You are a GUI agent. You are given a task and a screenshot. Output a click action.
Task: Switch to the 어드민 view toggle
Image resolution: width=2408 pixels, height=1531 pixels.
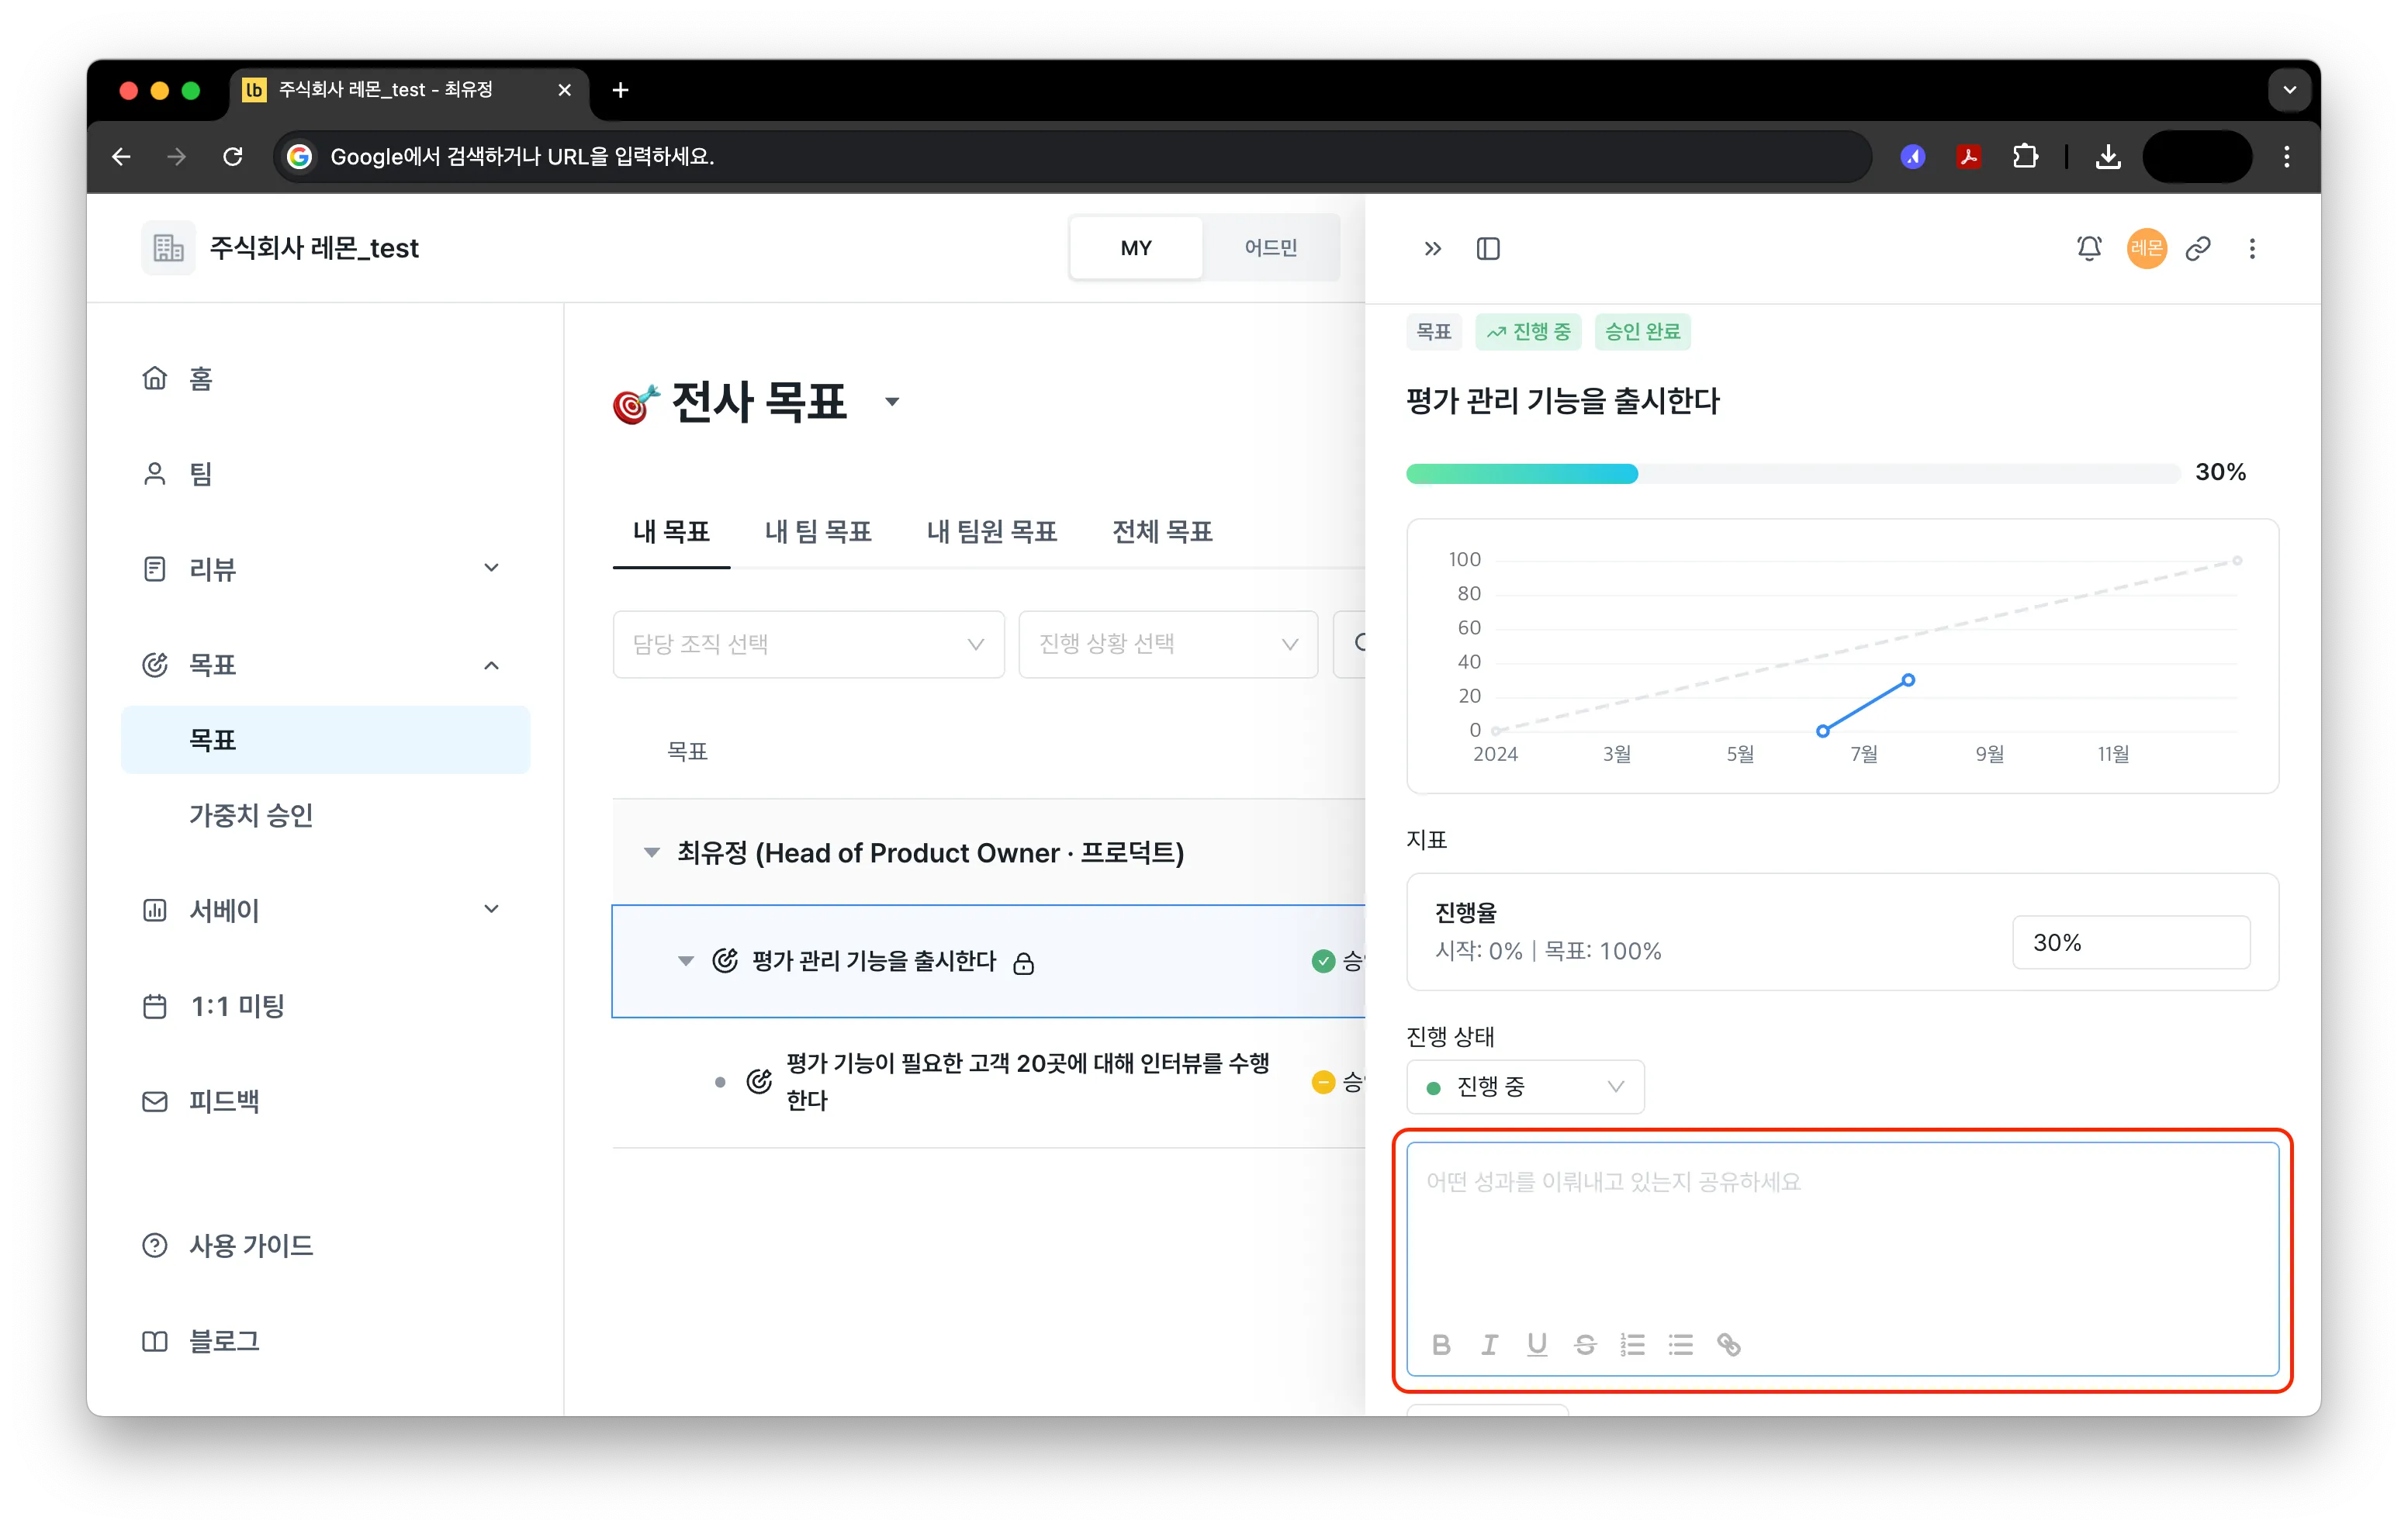click(1270, 247)
